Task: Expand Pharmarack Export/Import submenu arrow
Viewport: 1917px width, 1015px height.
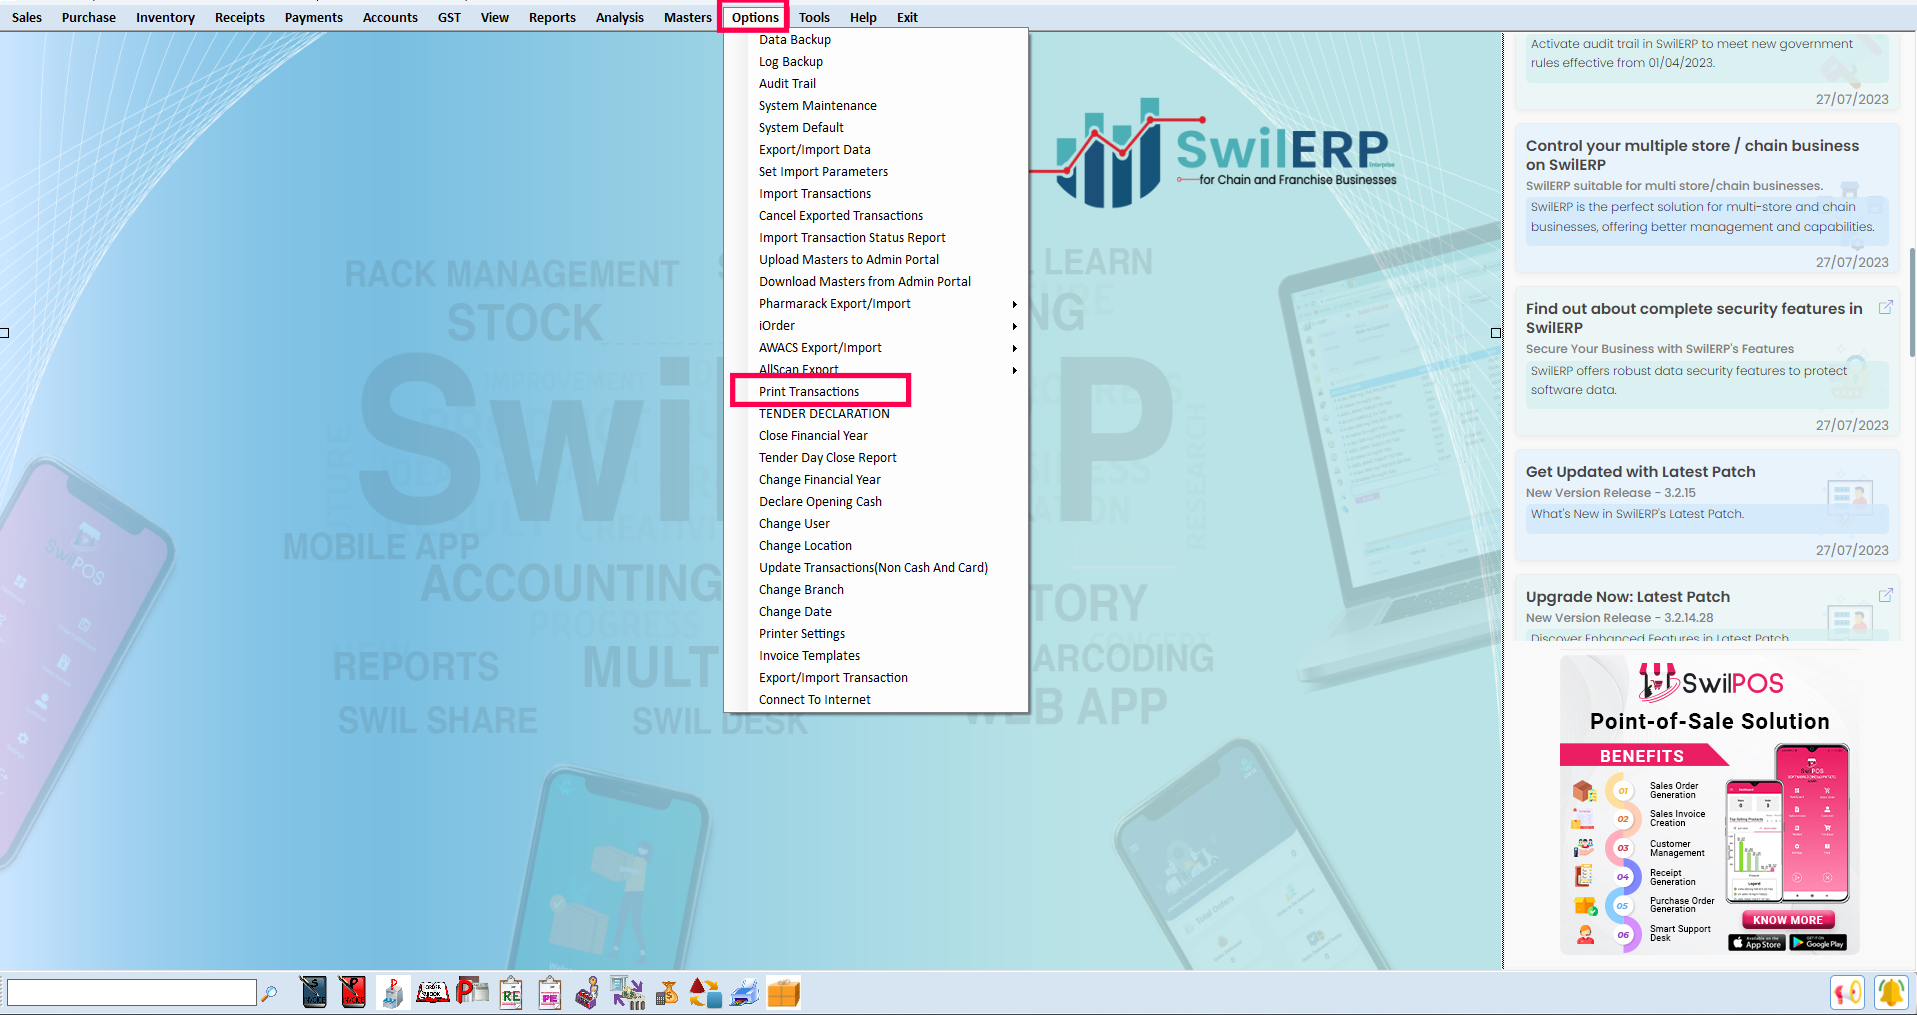Action: 1014,304
